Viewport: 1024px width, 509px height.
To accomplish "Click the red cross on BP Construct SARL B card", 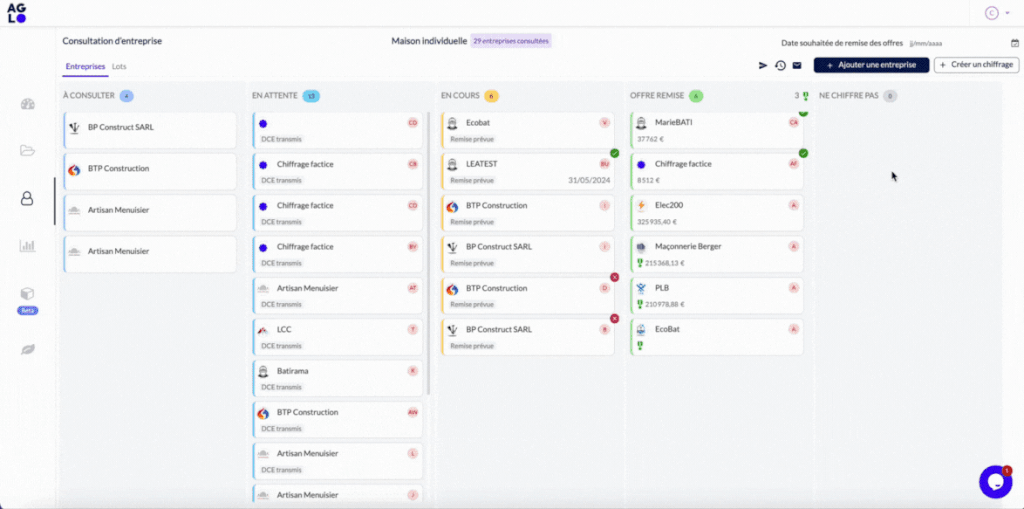I will click(x=615, y=318).
